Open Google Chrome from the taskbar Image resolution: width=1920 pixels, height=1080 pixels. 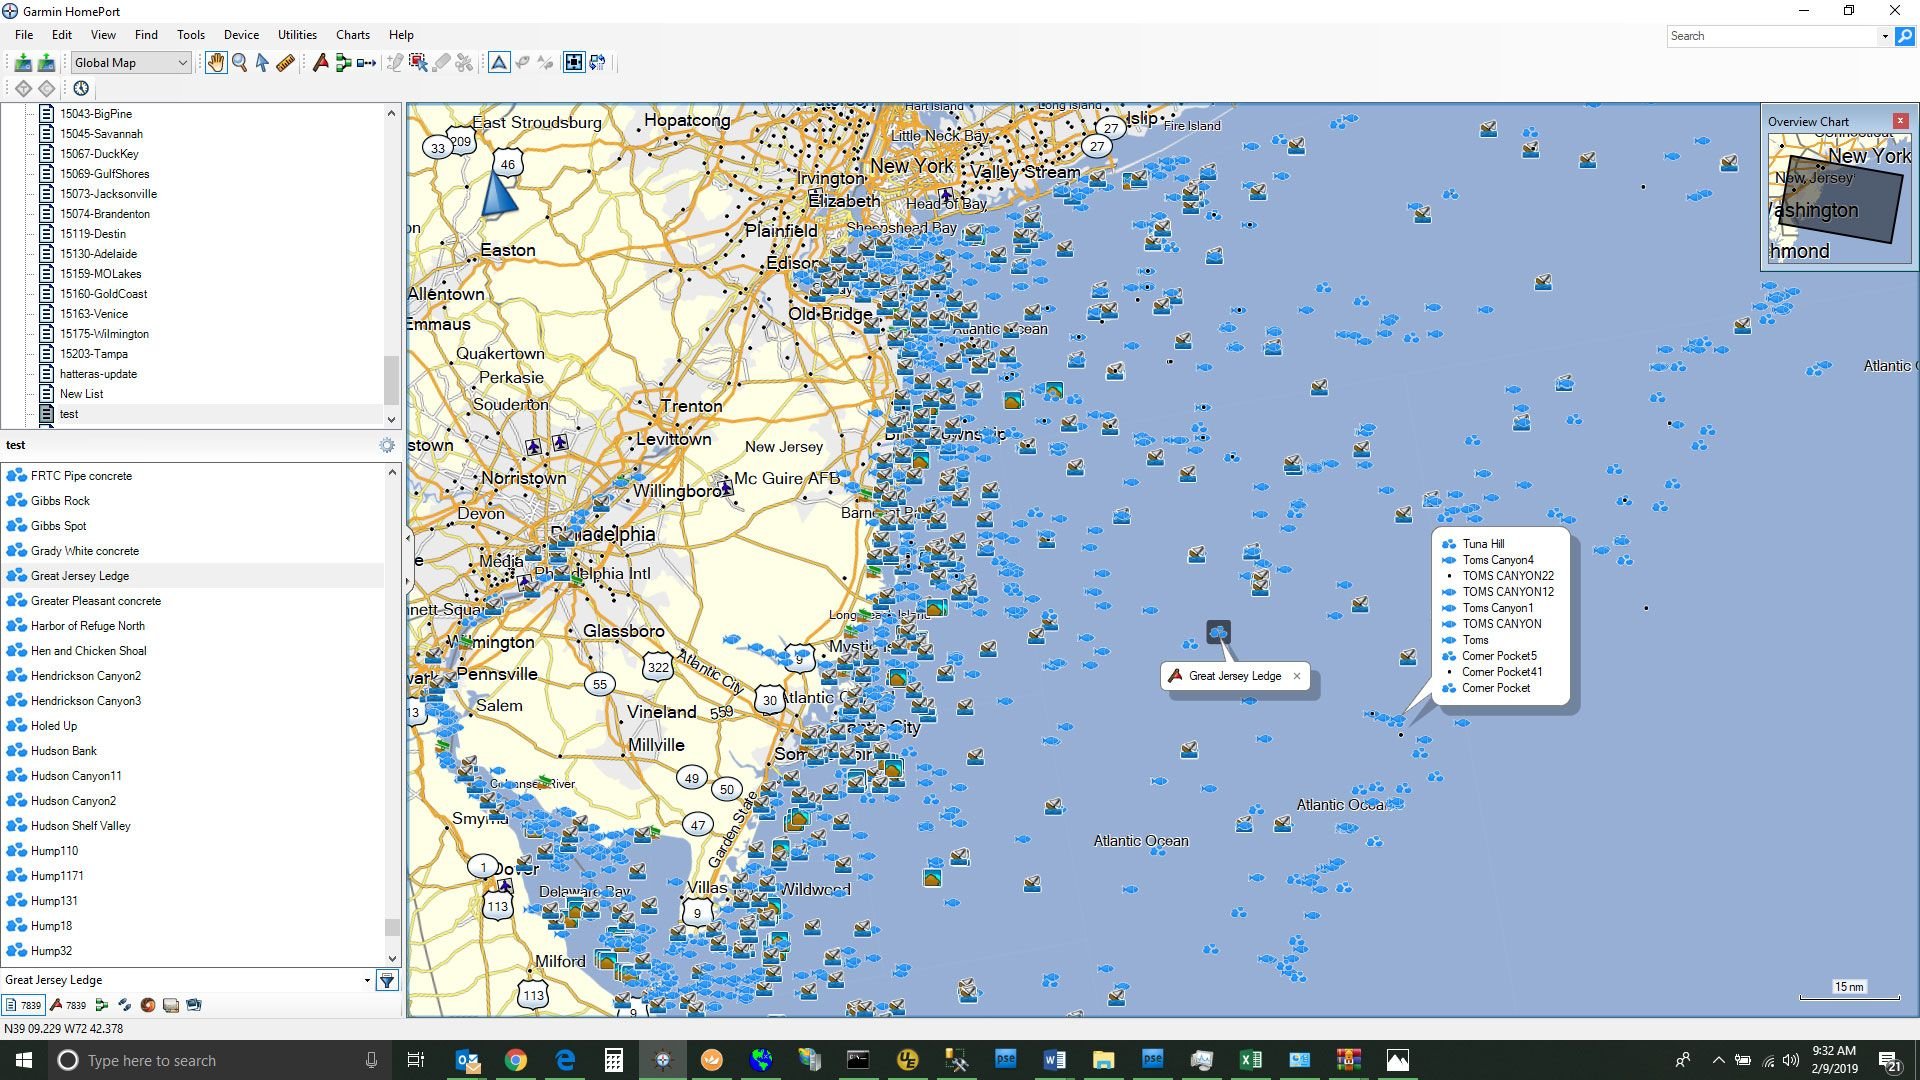tap(516, 1060)
